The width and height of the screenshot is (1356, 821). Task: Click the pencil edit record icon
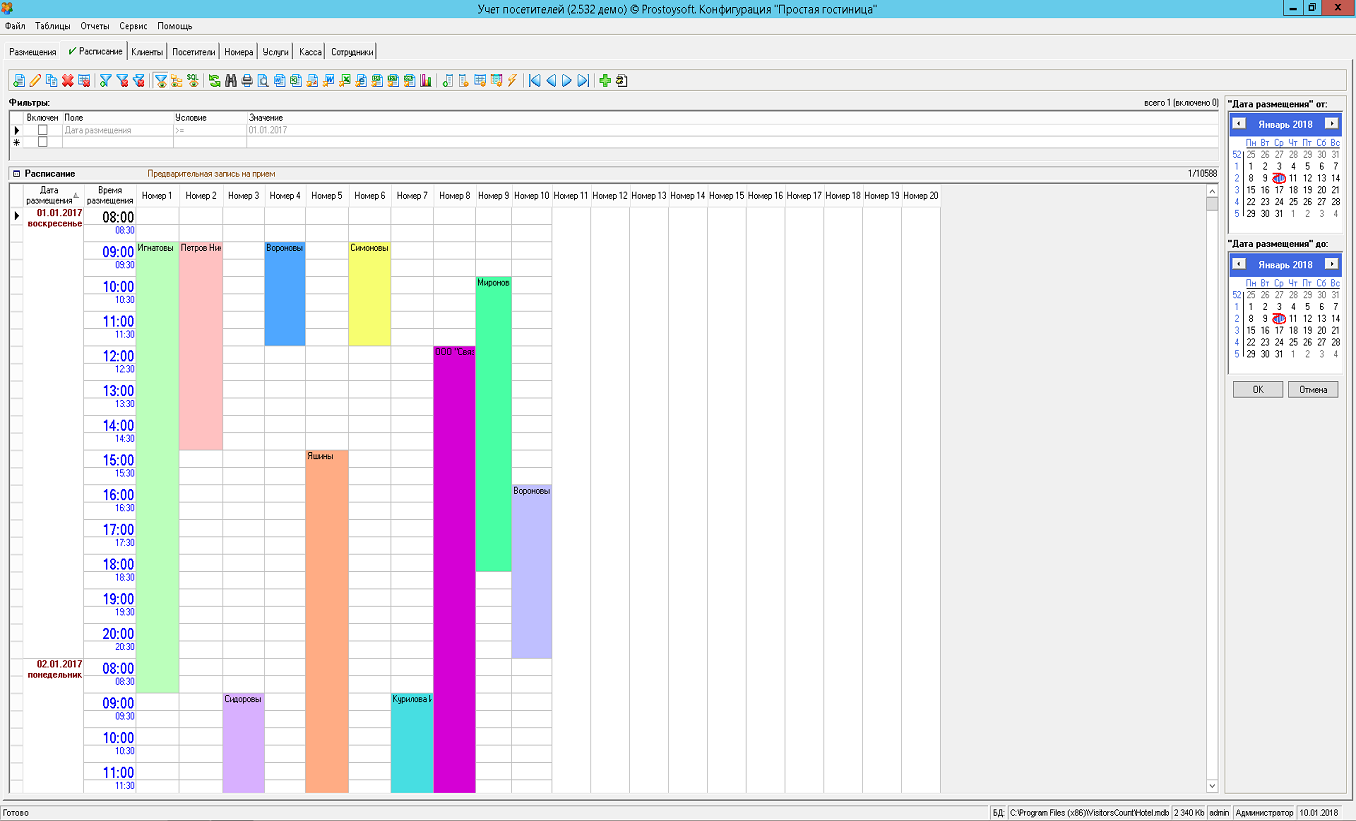(34, 80)
